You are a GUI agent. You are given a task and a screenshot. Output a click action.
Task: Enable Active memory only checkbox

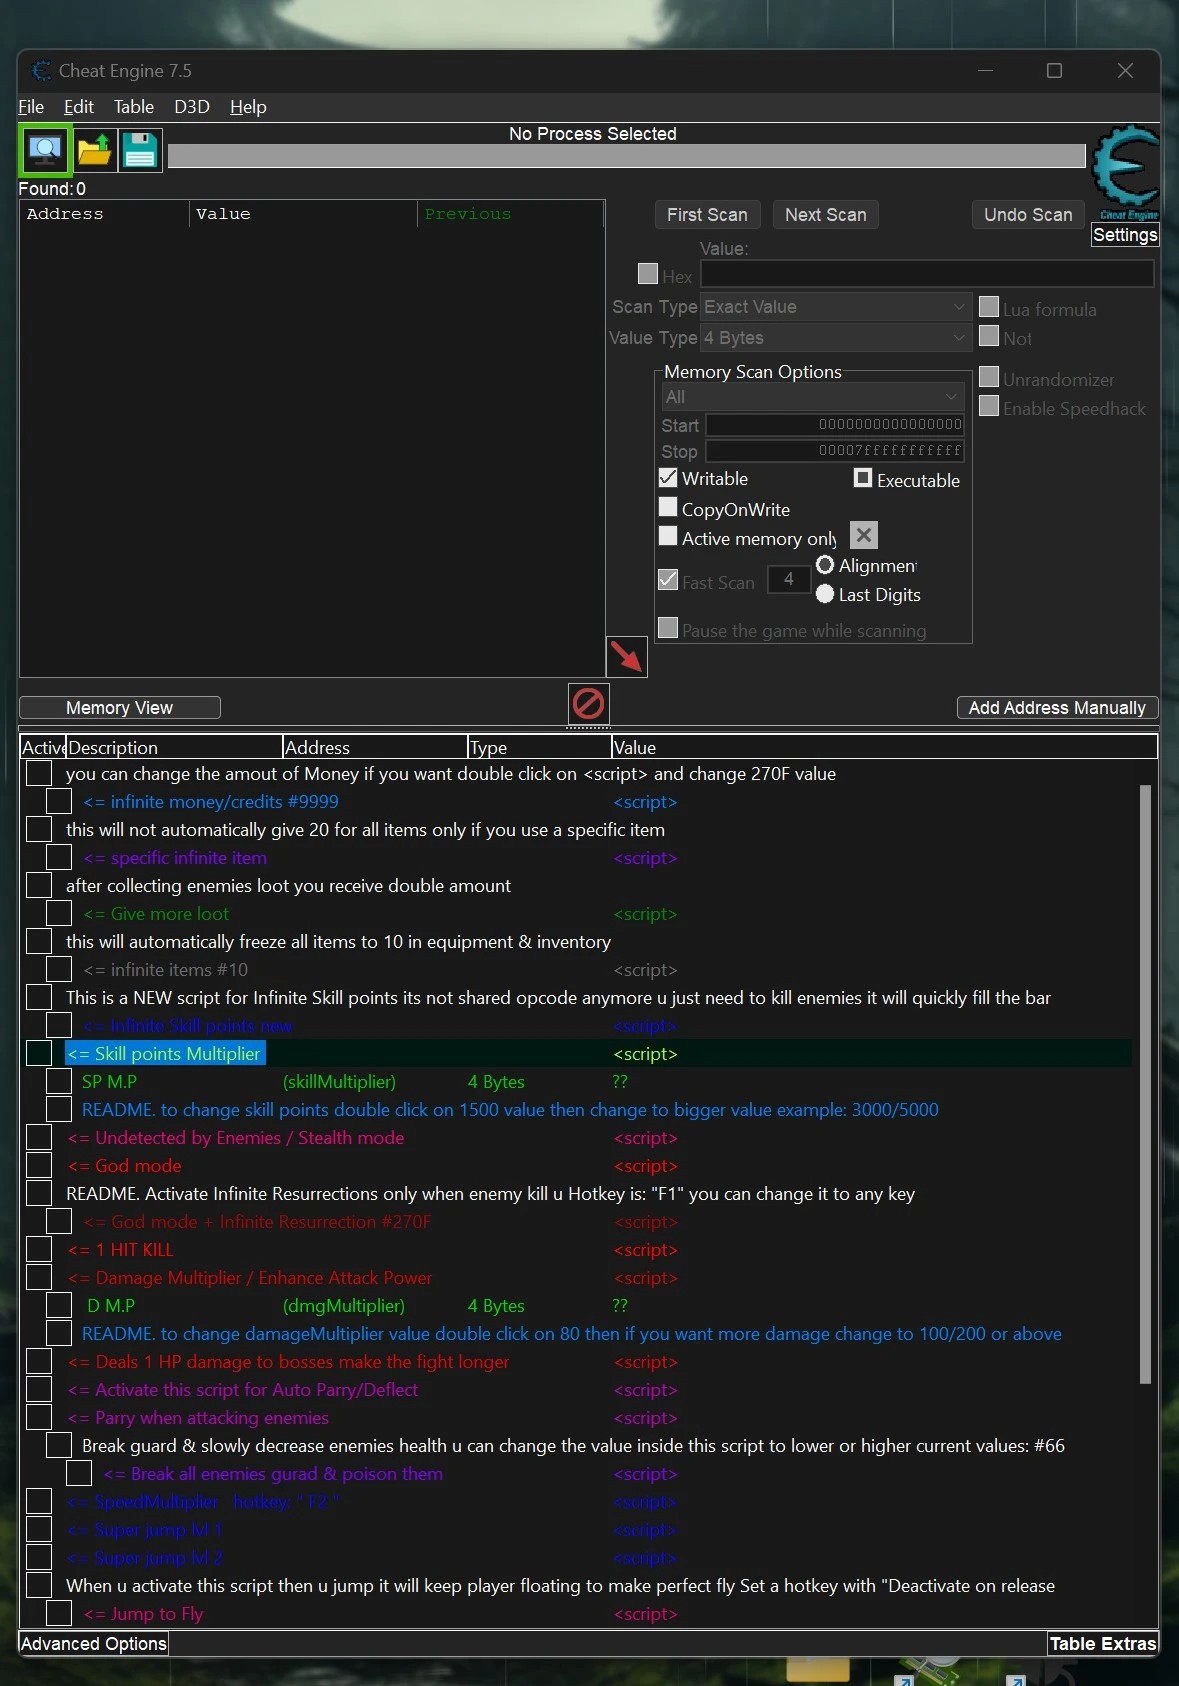pos(668,537)
